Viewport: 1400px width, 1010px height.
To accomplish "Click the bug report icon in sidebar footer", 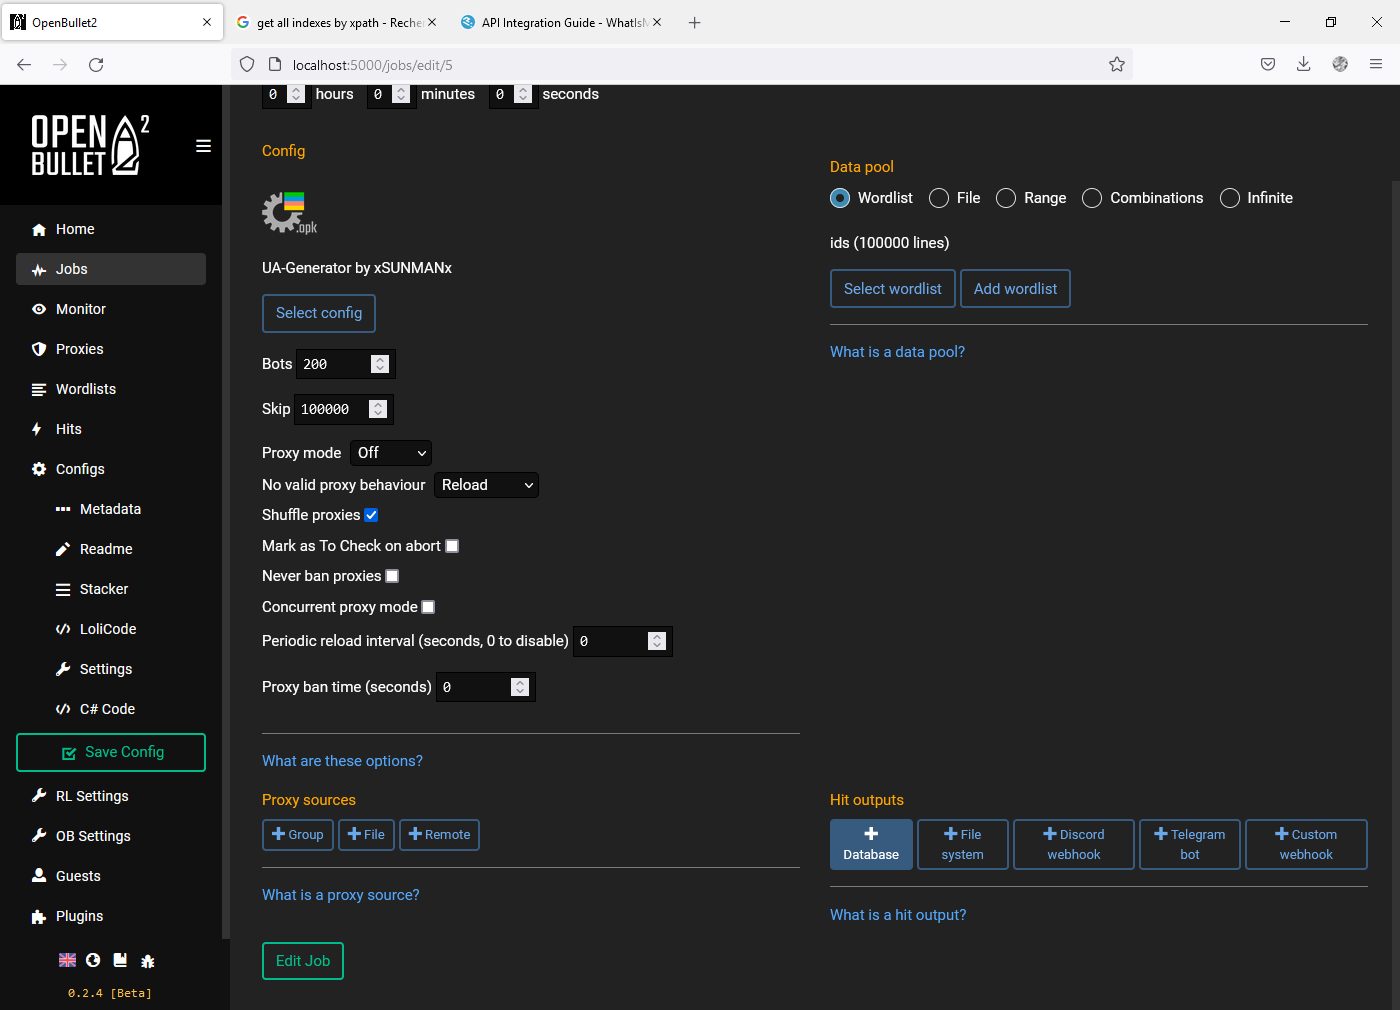I will (147, 960).
